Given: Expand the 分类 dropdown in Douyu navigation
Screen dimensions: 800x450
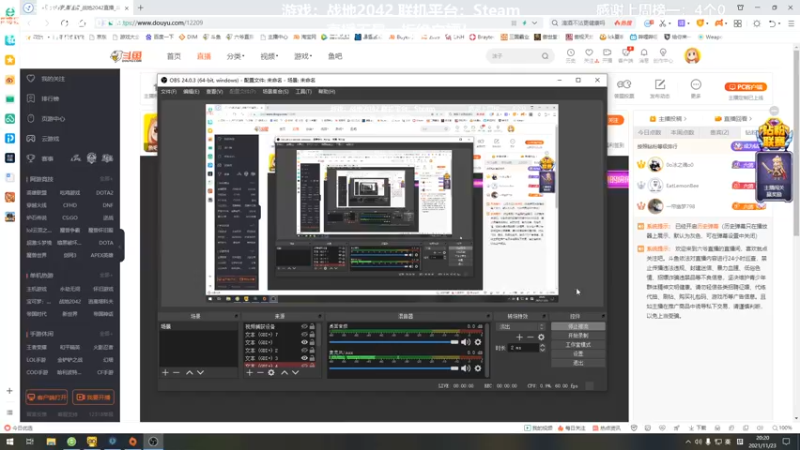Looking at the screenshot, I should point(235,56).
